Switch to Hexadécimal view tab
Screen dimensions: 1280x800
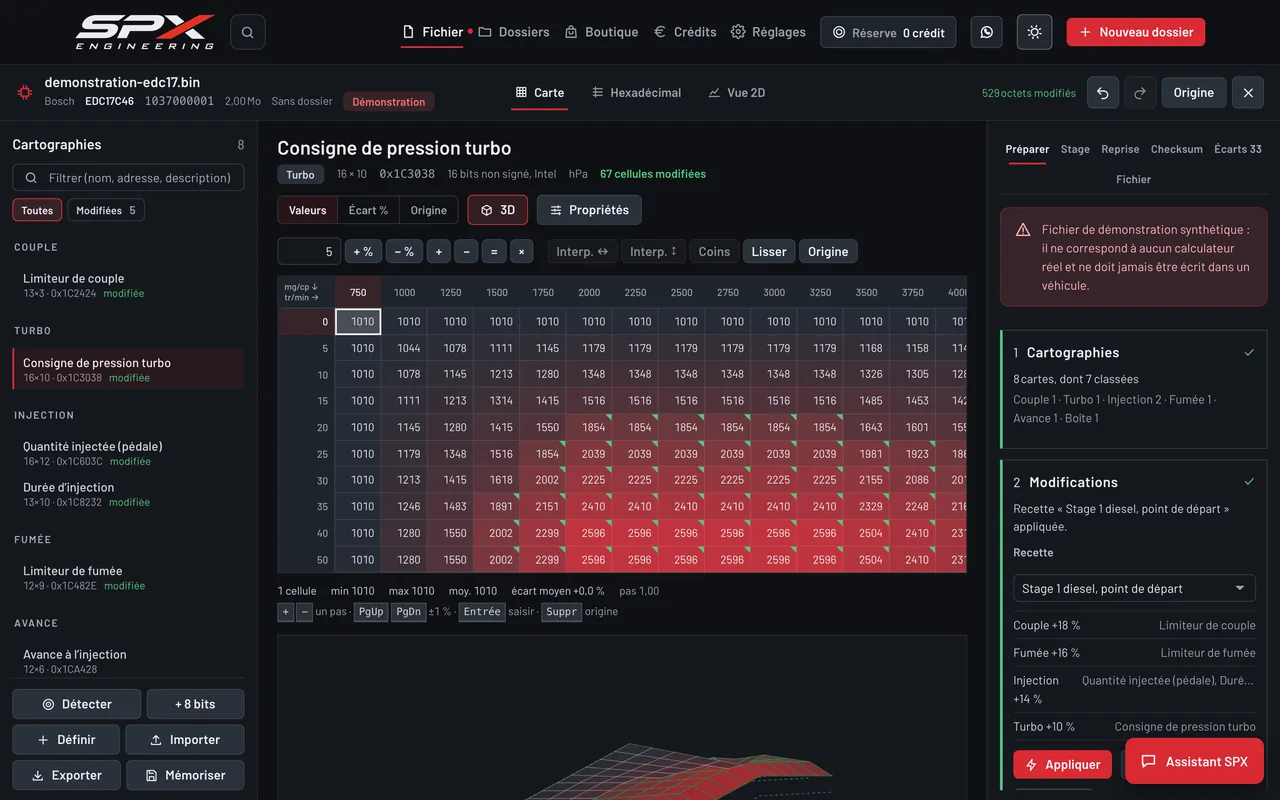point(637,93)
